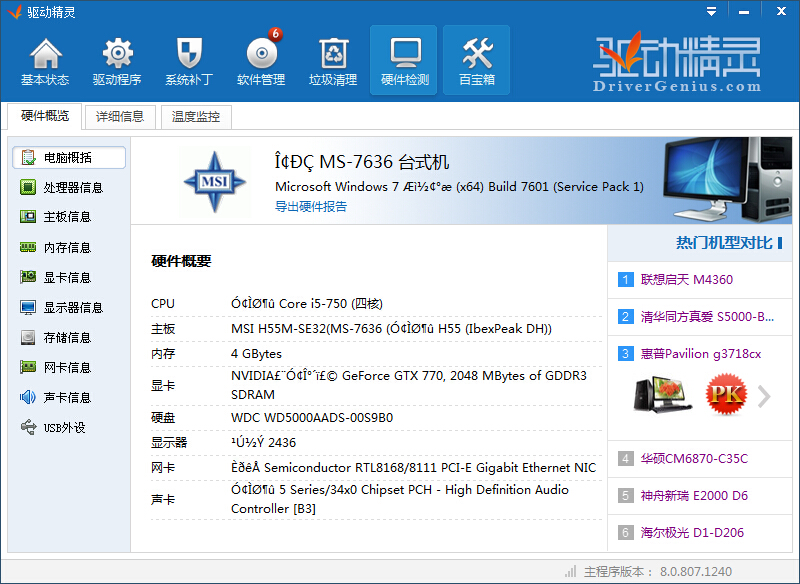Click the Windows 7 Build 7601 OS text
The height and width of the screenshot is (584, 800).
point(459,187)
